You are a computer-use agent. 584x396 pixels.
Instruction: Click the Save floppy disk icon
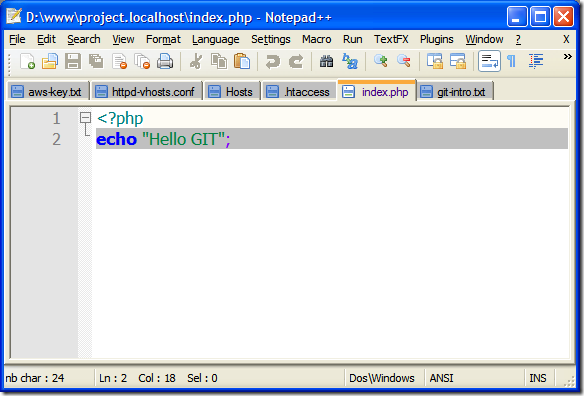[73, 61]
